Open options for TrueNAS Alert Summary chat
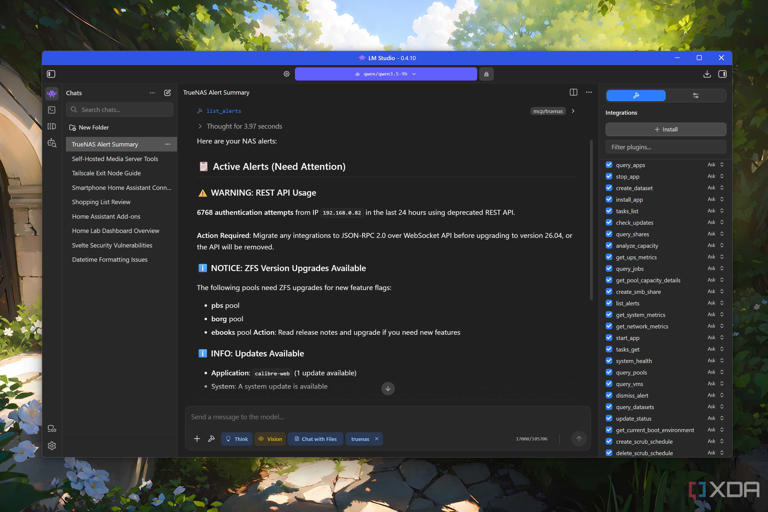The image size is (768, 512). pyautogui.click(x=168, y=145)
